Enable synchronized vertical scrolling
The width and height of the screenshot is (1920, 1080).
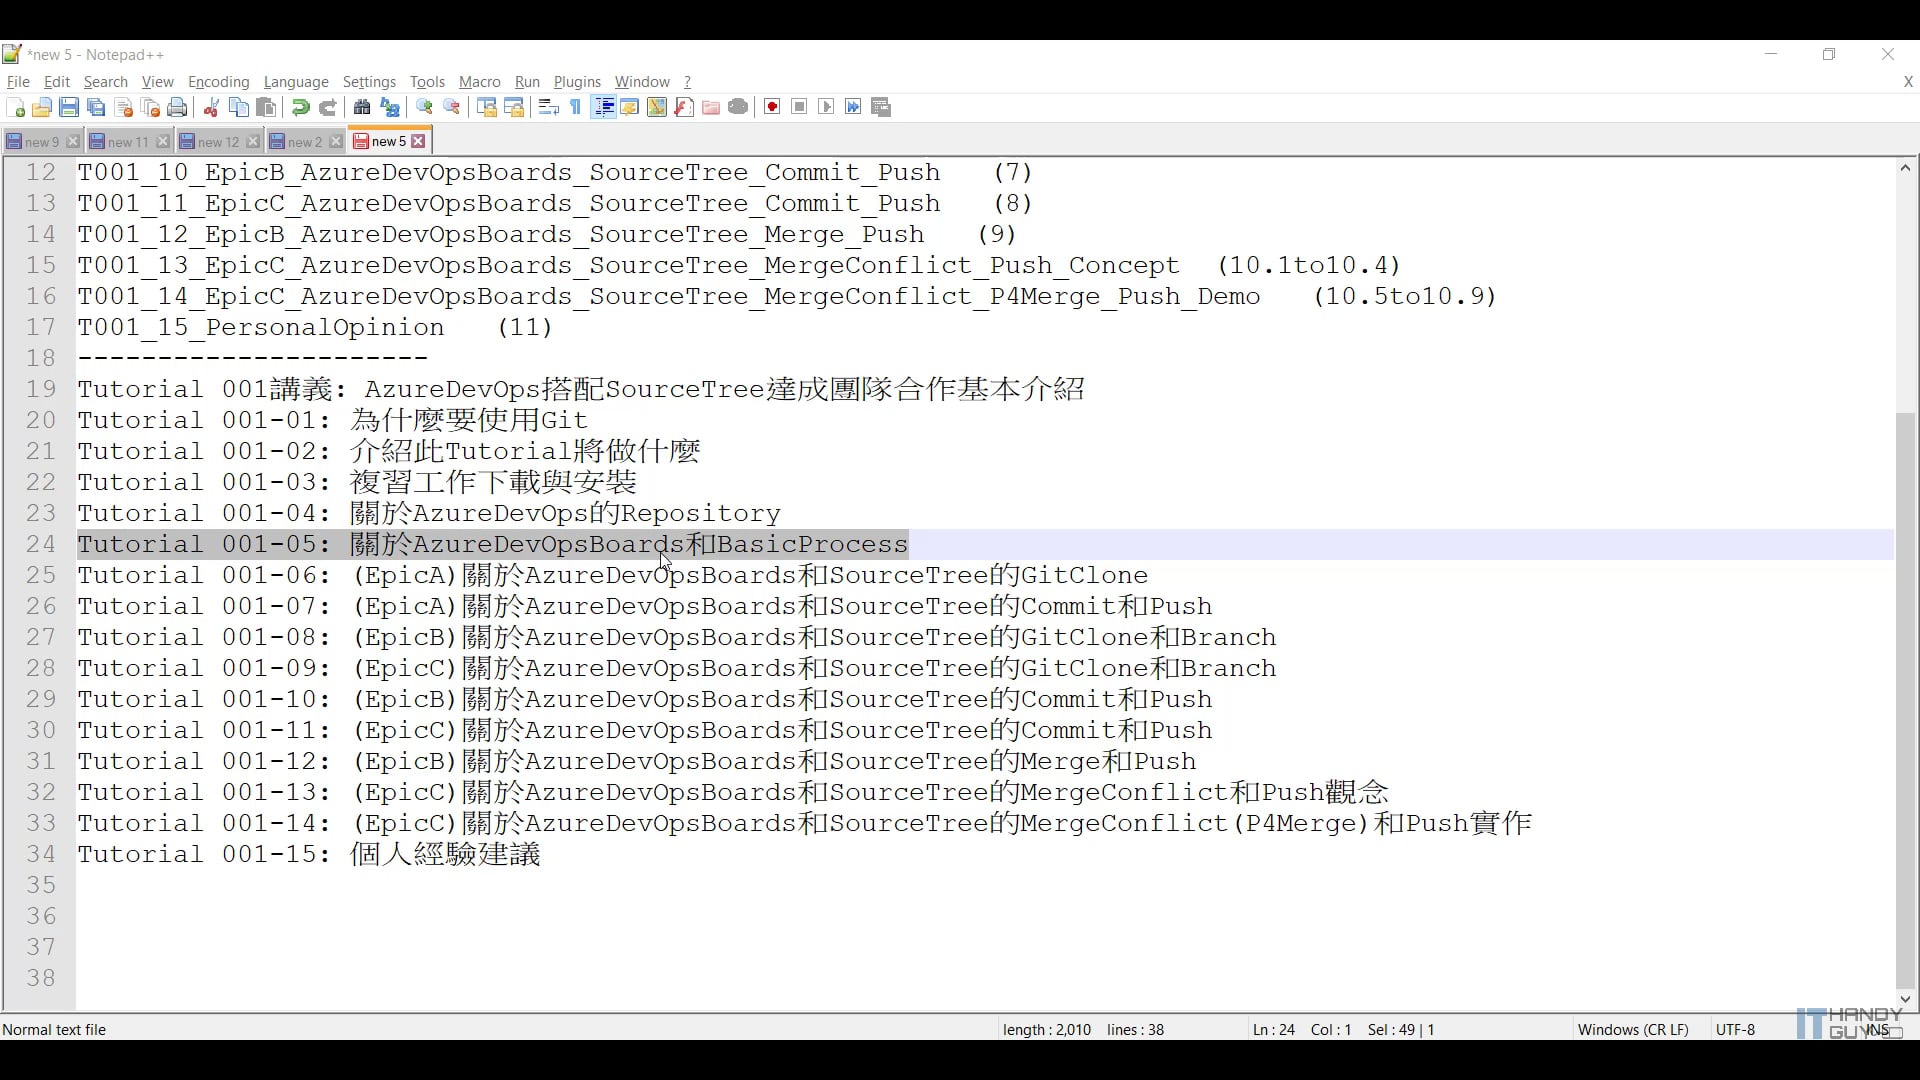tap(487, 107)
